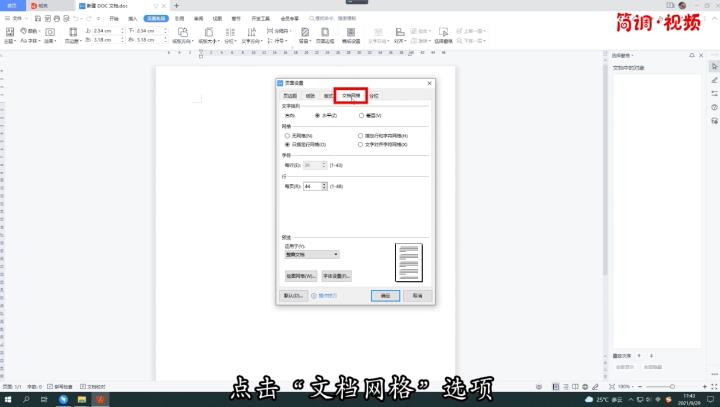Screen dimensions: 720x407
Task: Switch to the 页边距 tab
Action: [290, 95]
